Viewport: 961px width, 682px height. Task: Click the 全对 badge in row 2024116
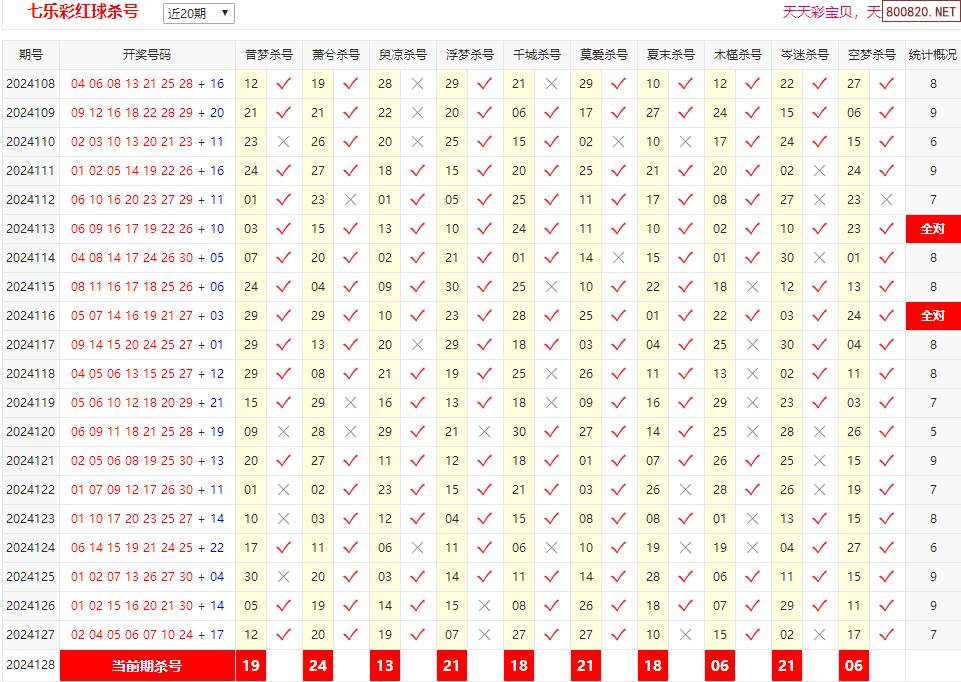tap(933, 316)
